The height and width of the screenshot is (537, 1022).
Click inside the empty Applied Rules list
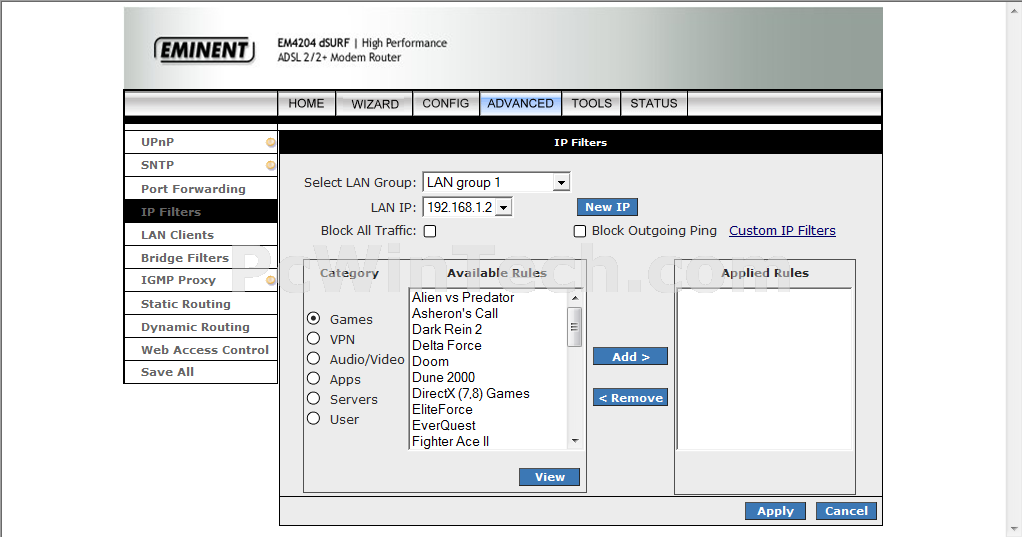pos(765,369)
